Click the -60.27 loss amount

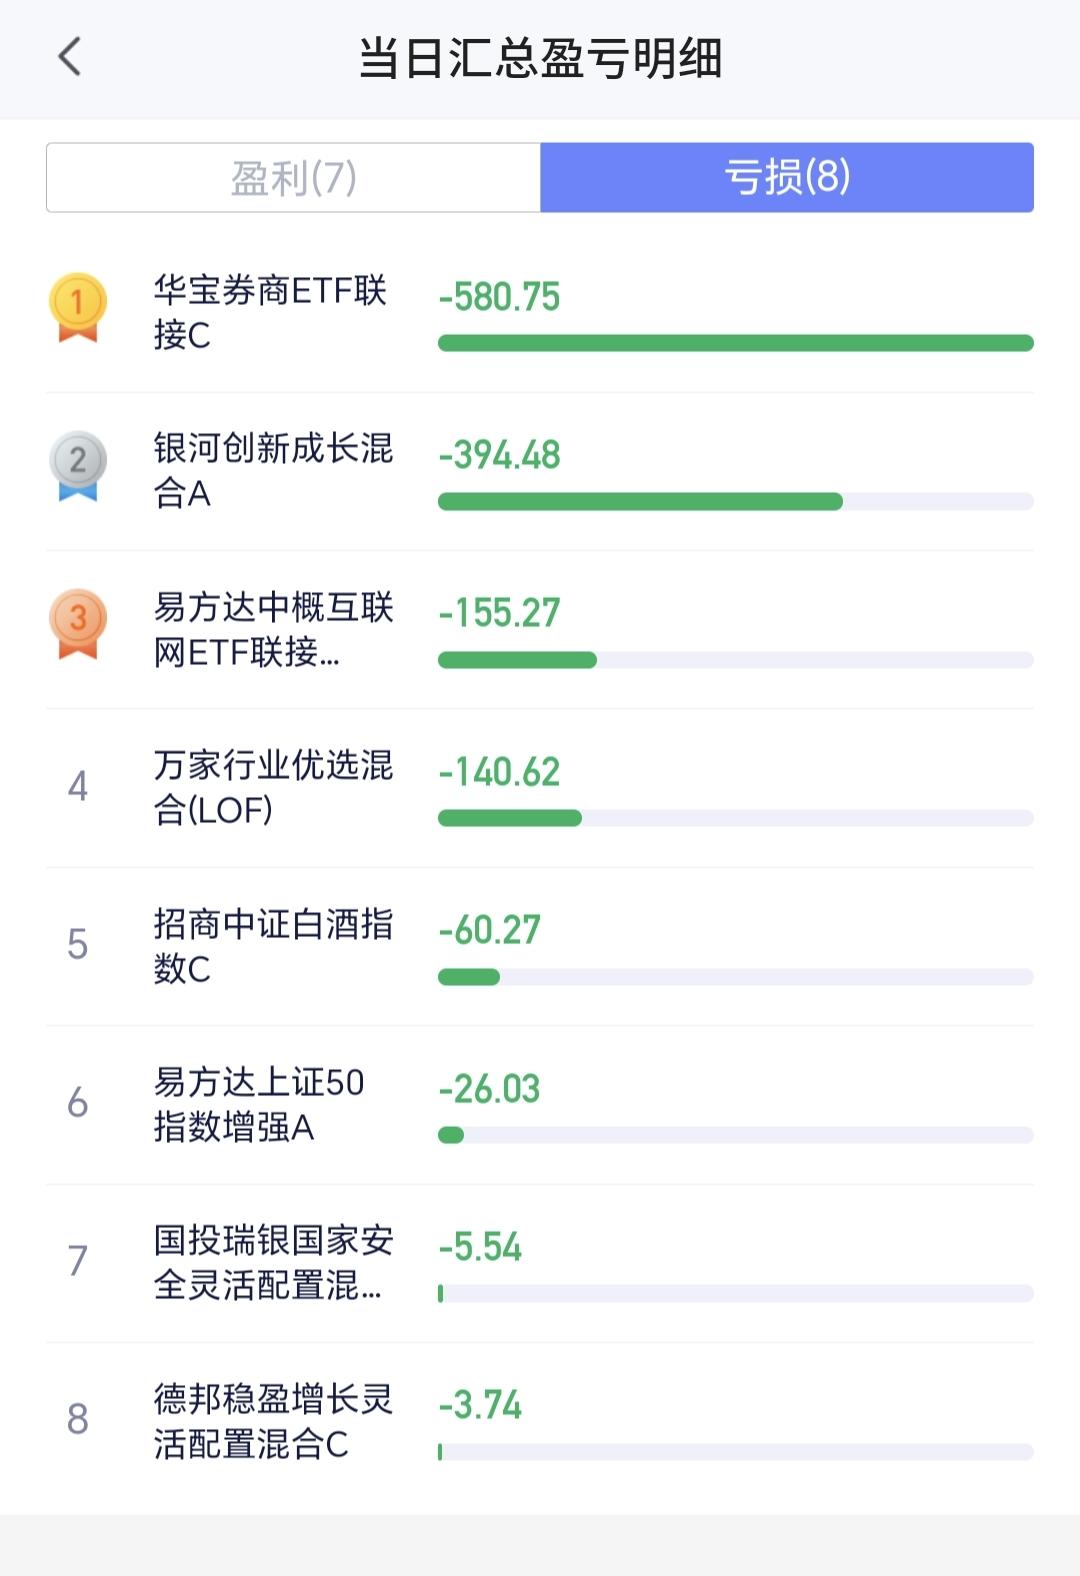pos(489,930)
